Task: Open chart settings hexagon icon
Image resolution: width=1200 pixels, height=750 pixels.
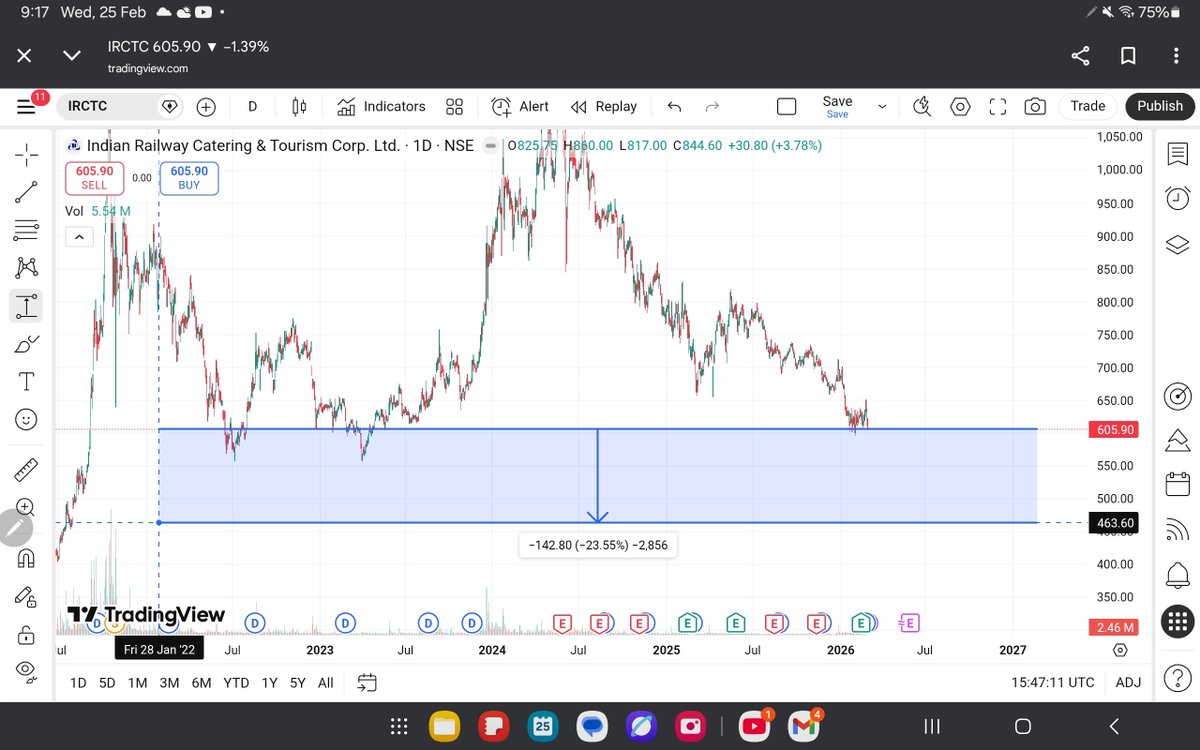Action: [x=960, y=106]
